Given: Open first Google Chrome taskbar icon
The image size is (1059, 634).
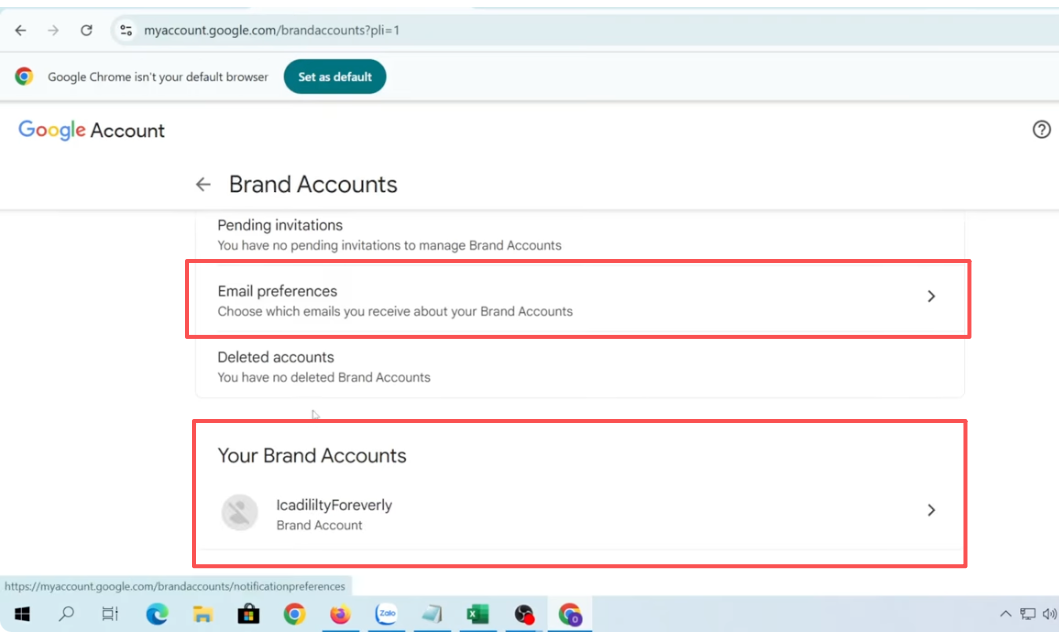Looking at the screenshot, I should coord(294,614).
